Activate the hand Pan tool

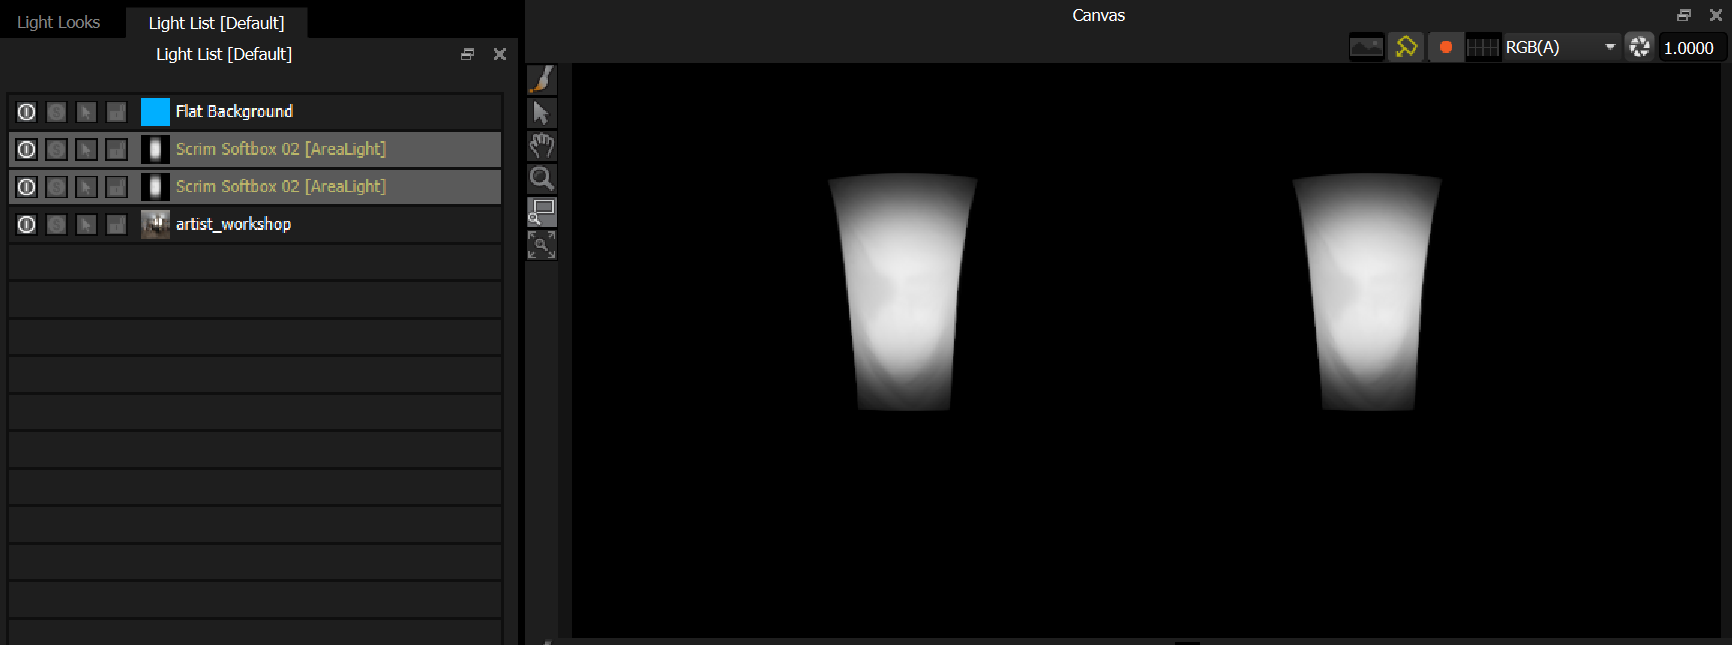[541, 146]
